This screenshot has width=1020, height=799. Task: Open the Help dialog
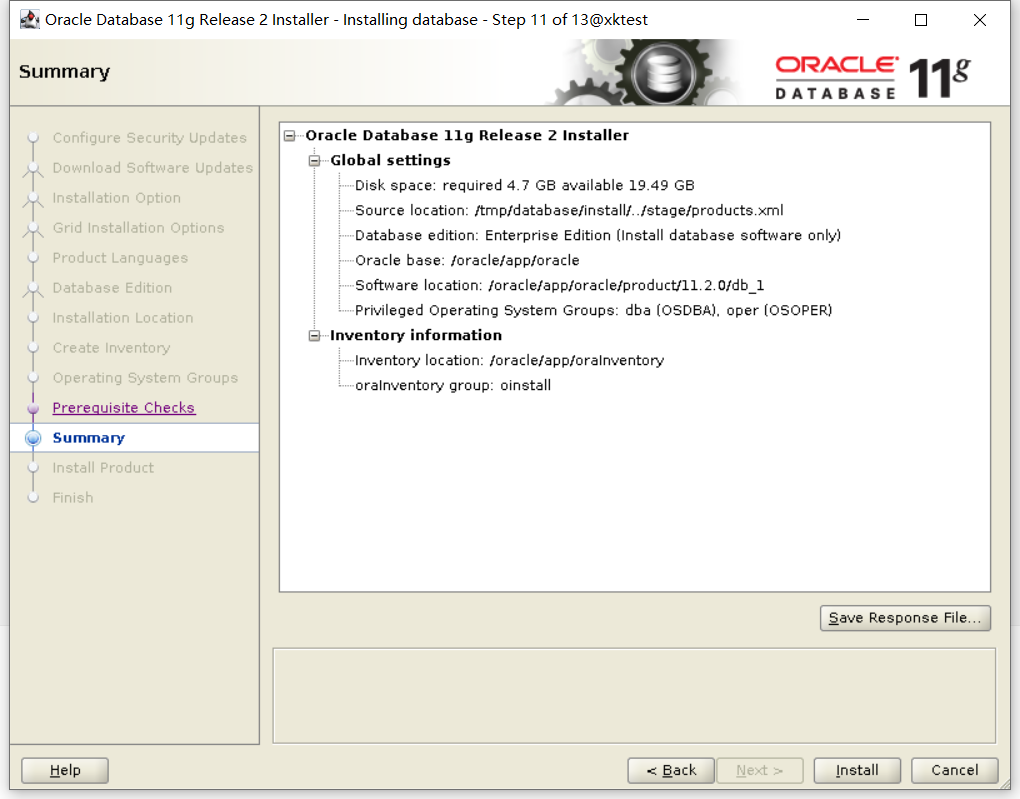pos(65,770)
